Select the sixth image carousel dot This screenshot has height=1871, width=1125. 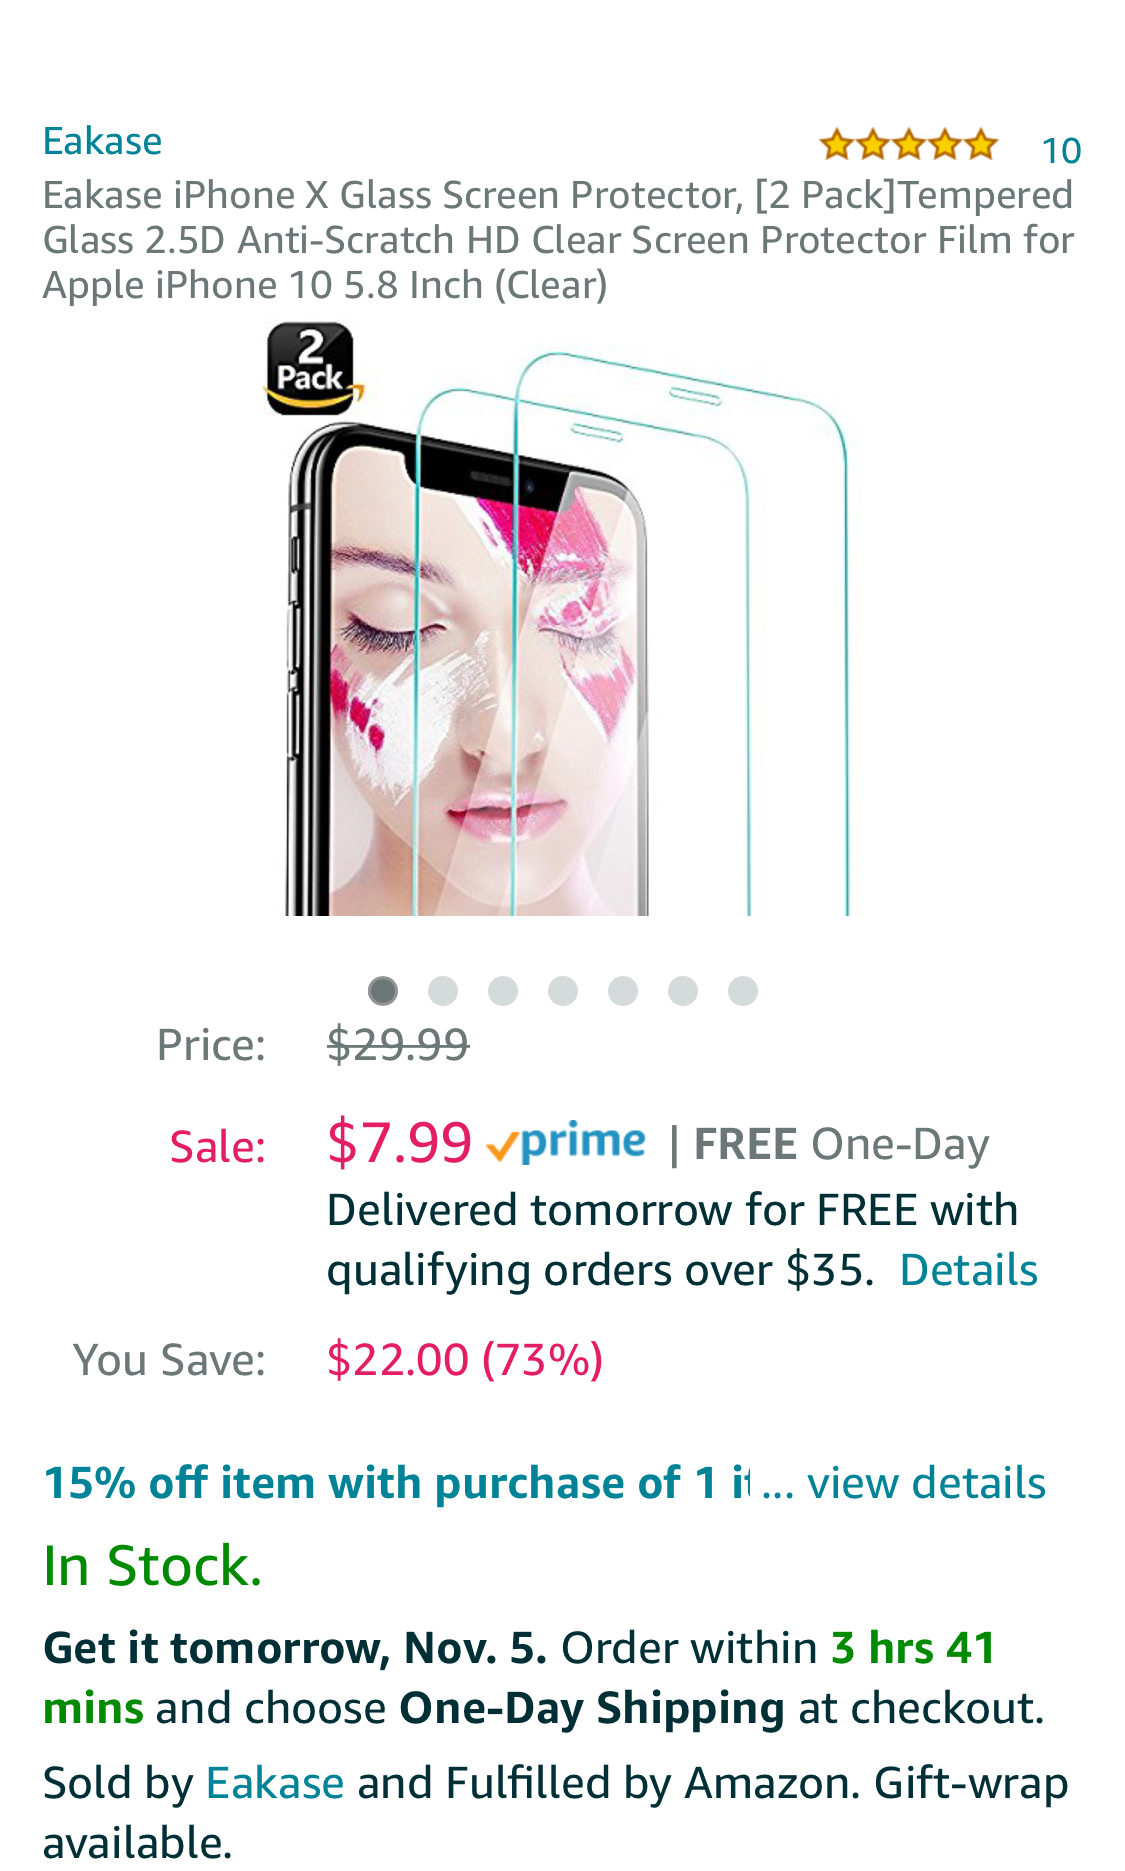[683, 991]
